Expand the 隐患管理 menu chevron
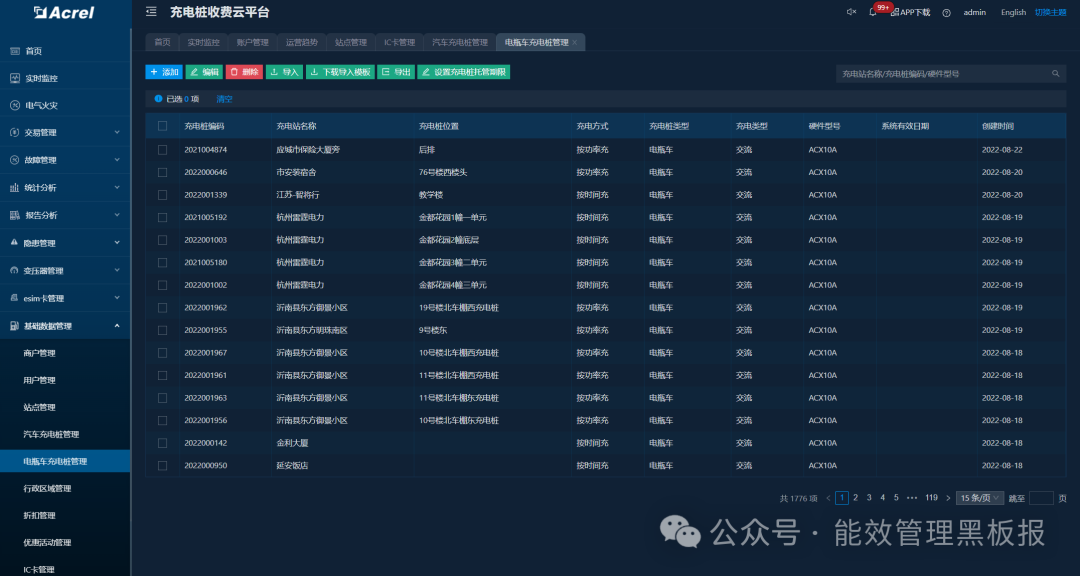This screenshot has width=1080, height=576. 116,243
